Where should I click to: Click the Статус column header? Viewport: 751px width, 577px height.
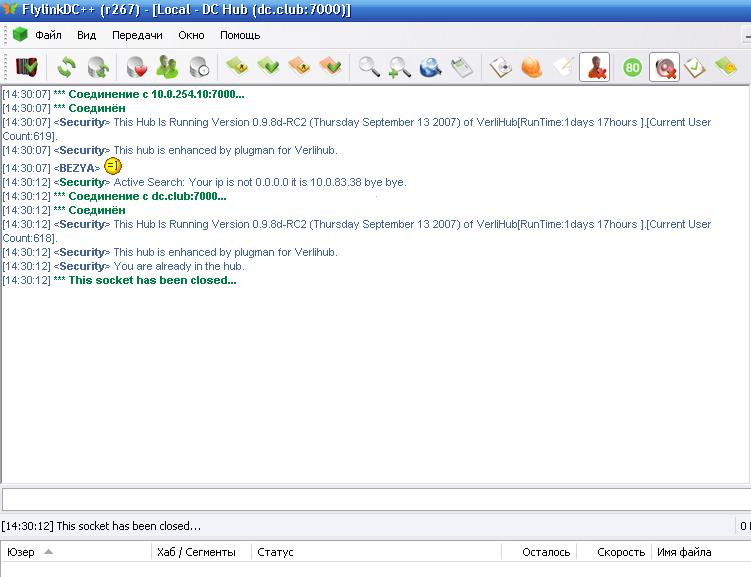275,552
